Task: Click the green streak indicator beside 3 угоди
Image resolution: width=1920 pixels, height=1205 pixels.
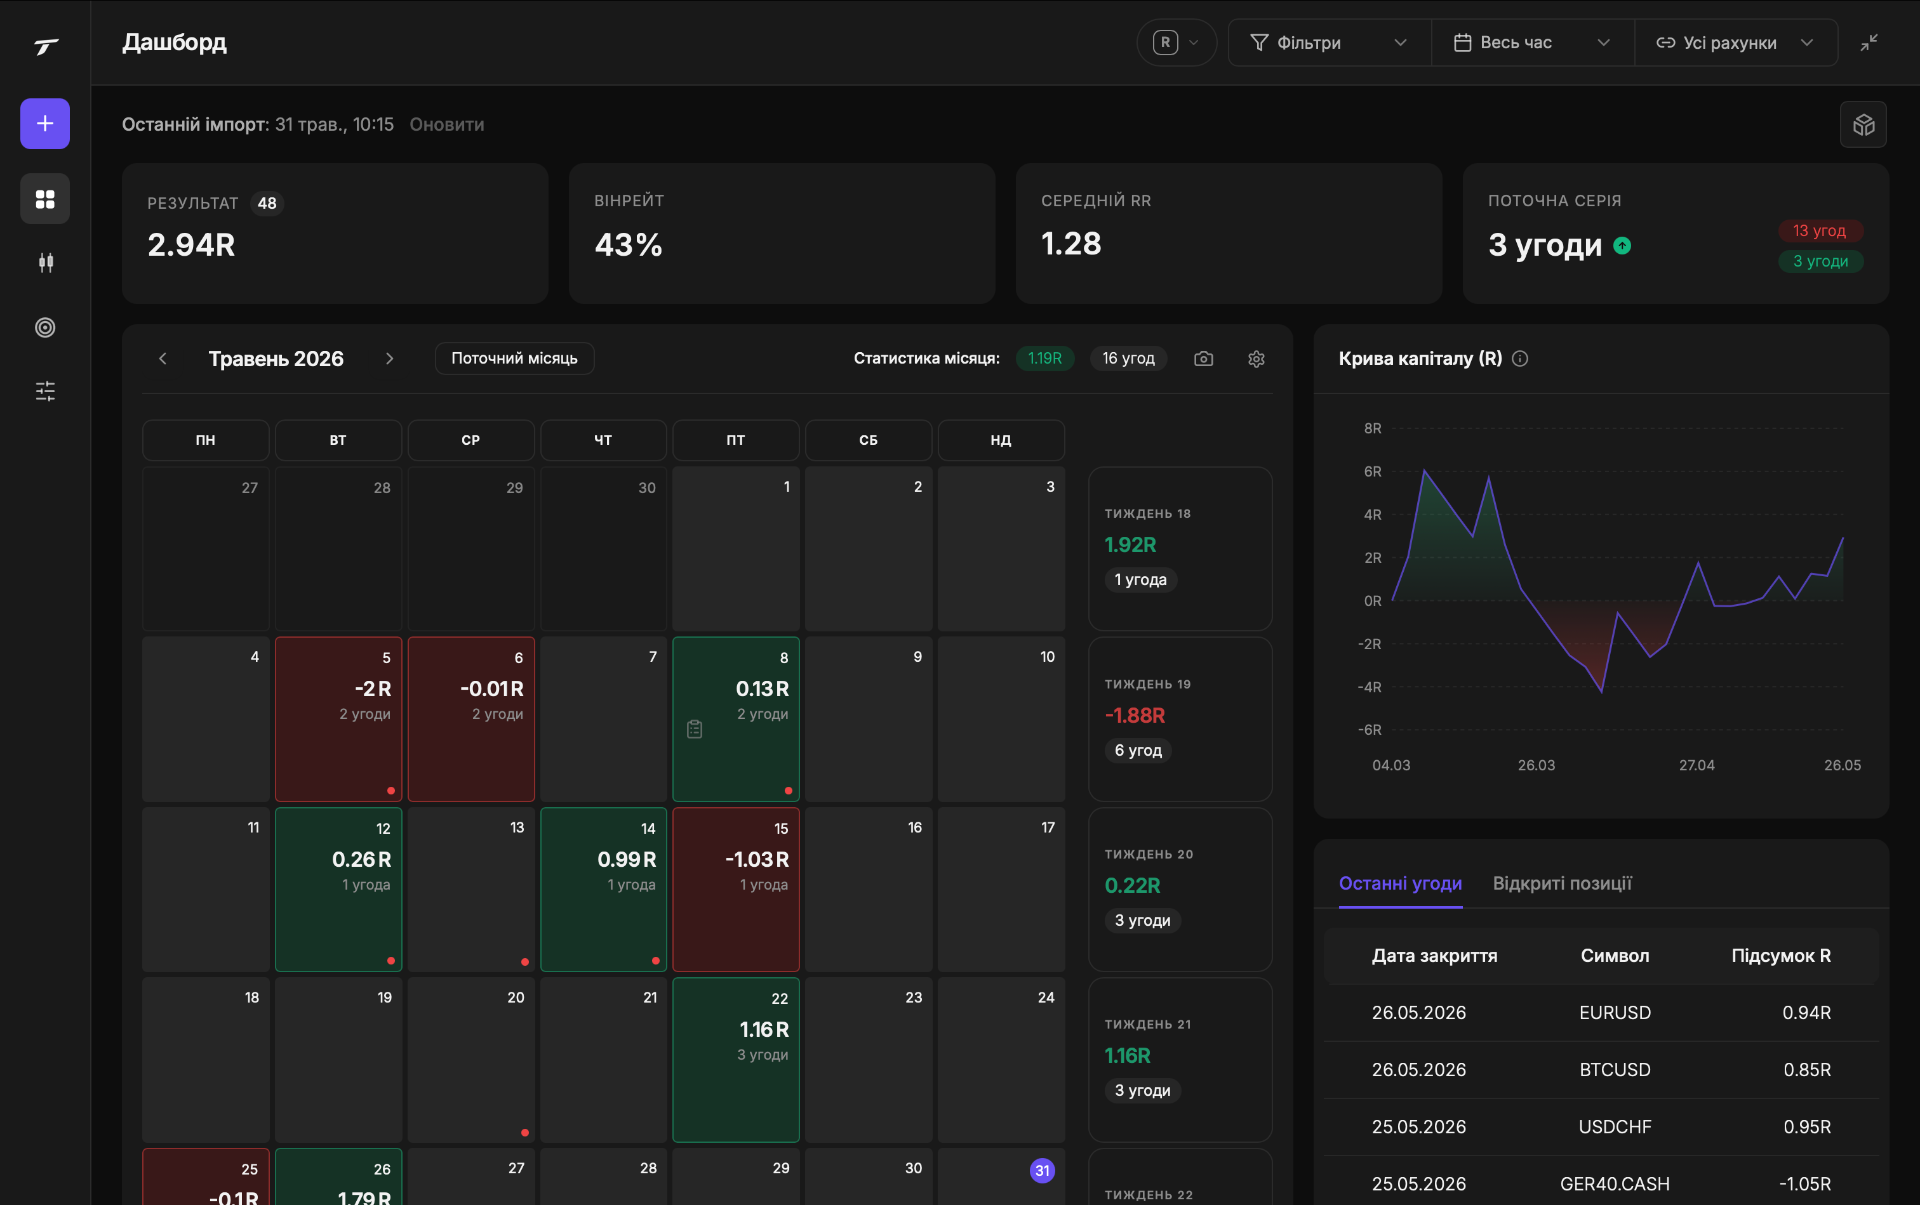Action: pyautogui.click(x=1622, y=245)
